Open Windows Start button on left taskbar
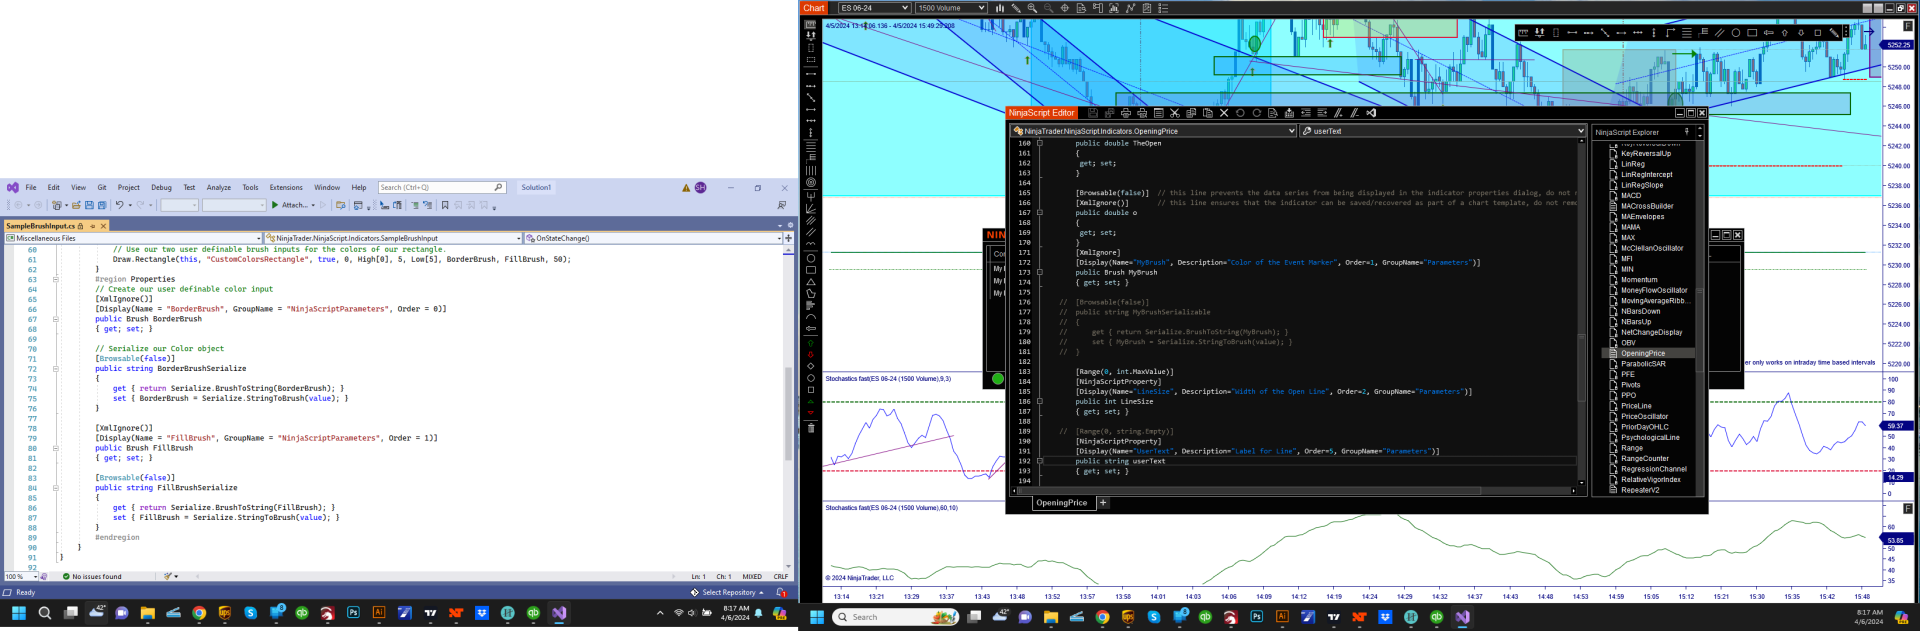 [x=19, y=613]
